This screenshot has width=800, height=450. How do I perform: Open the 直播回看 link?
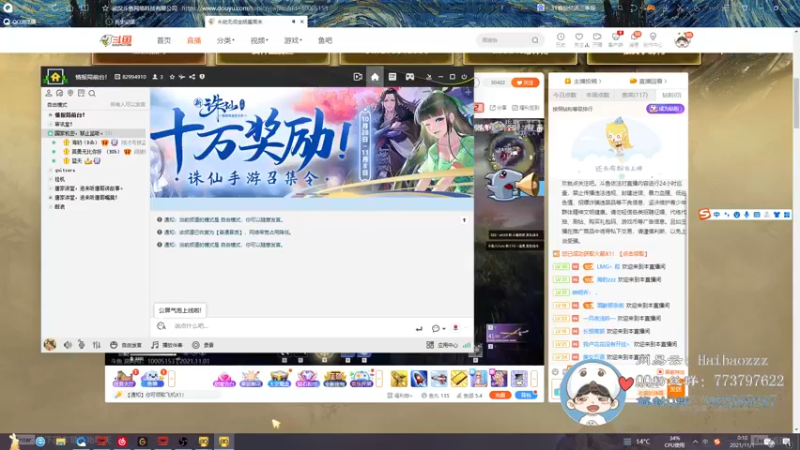tap(649, 81)
